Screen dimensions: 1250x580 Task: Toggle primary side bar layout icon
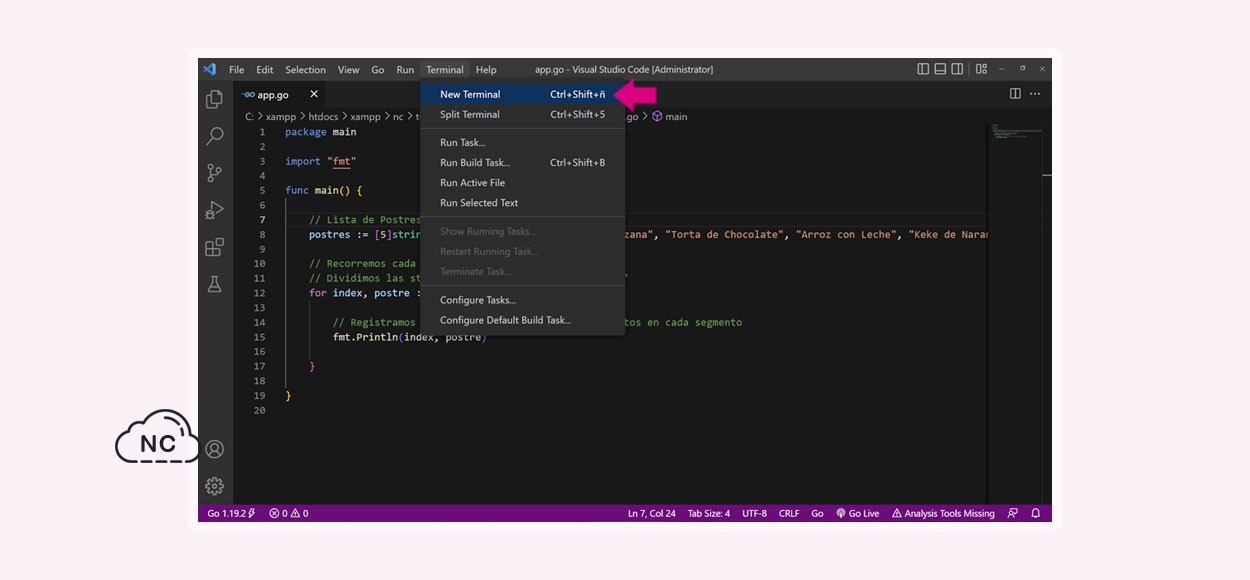[923, 69]
